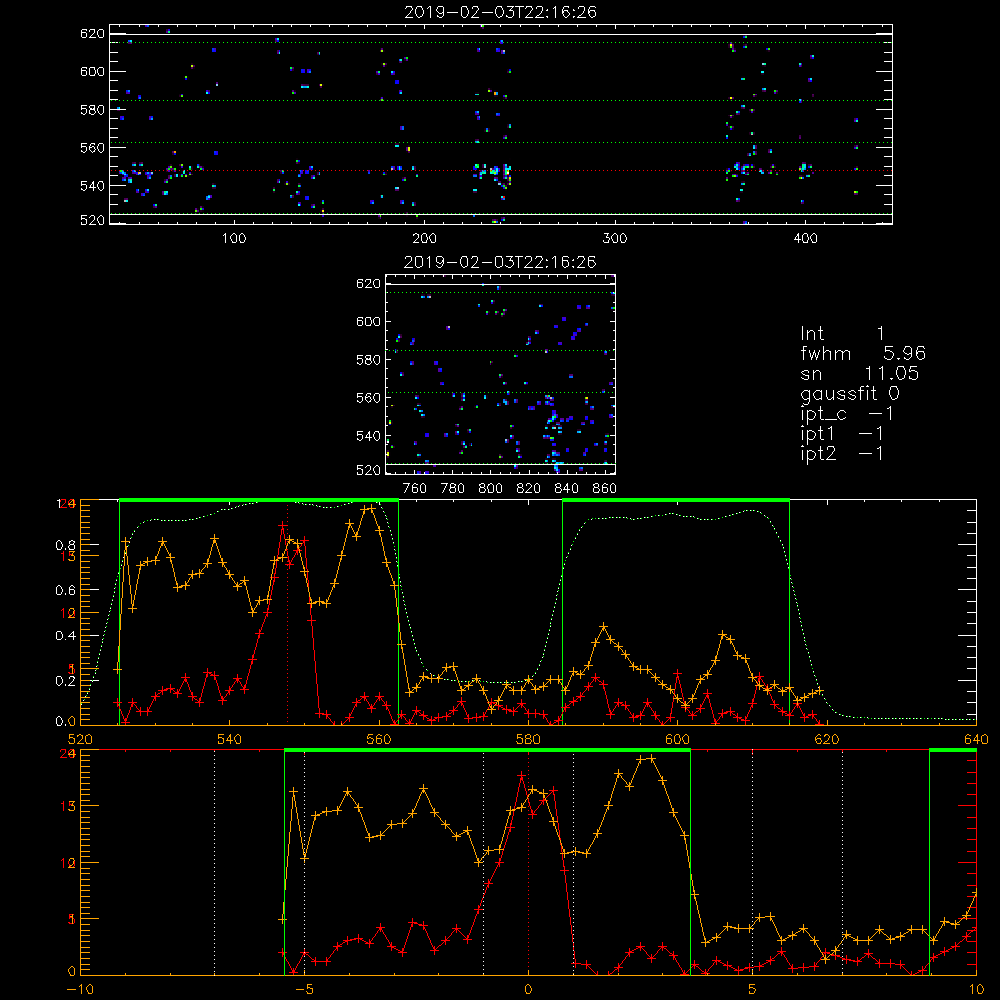Click the 'ipt2 -1' parameter line
Viewport: 1000px width, 1000px height.
842,453
